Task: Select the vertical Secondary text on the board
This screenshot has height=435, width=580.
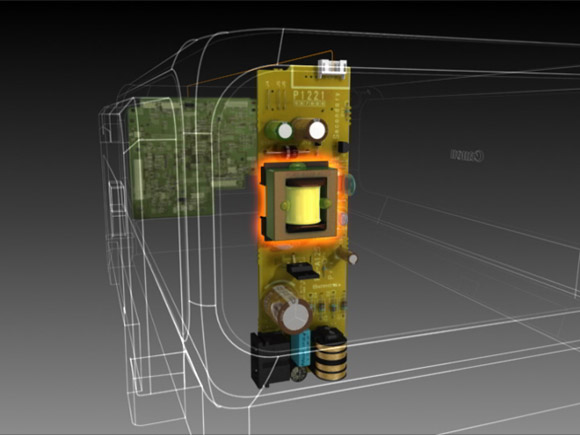Action: point(337,116)
